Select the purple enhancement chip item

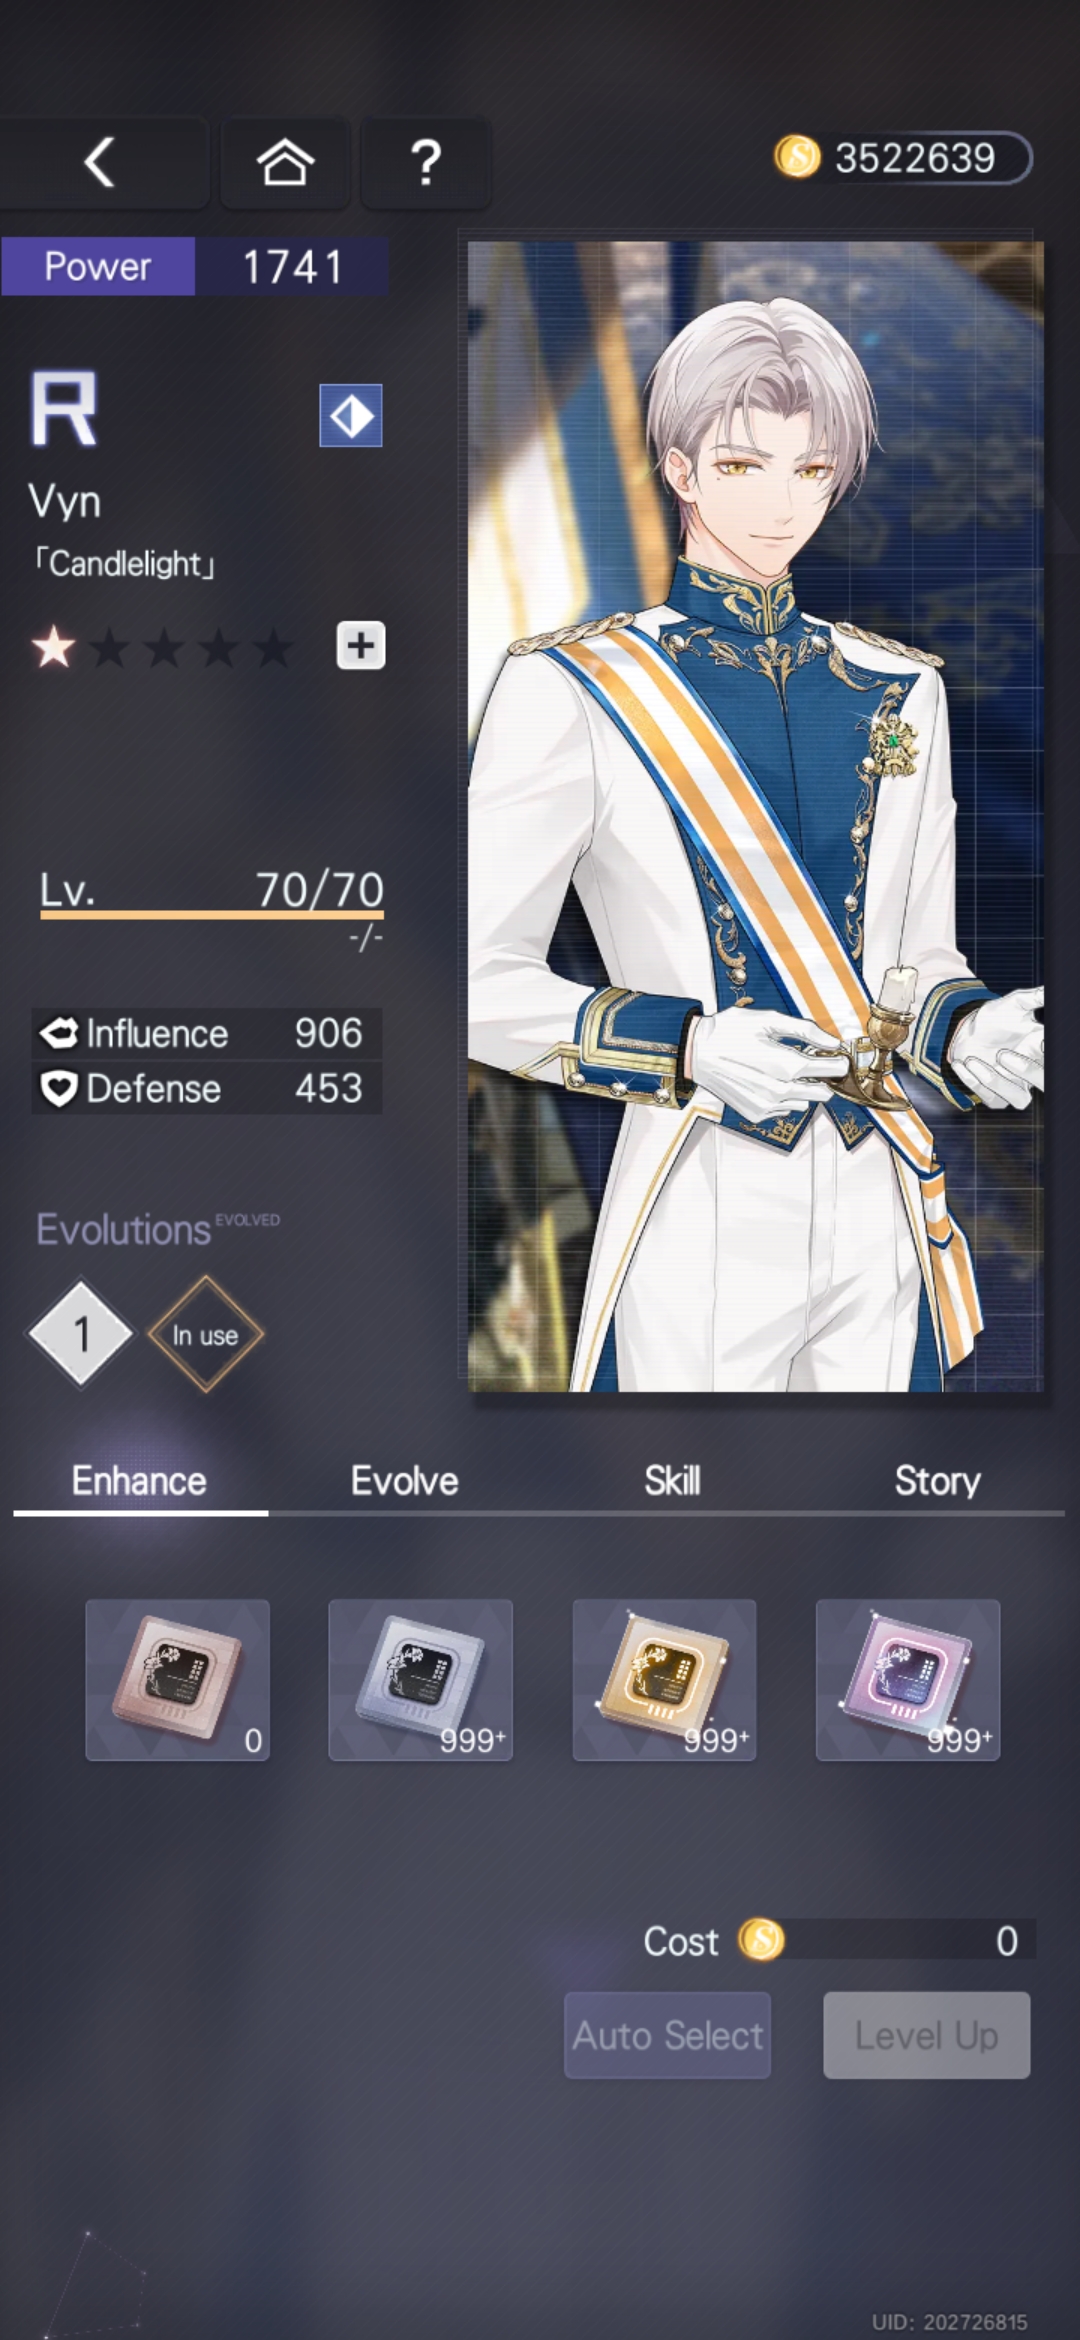click(x=908, y=1680)
